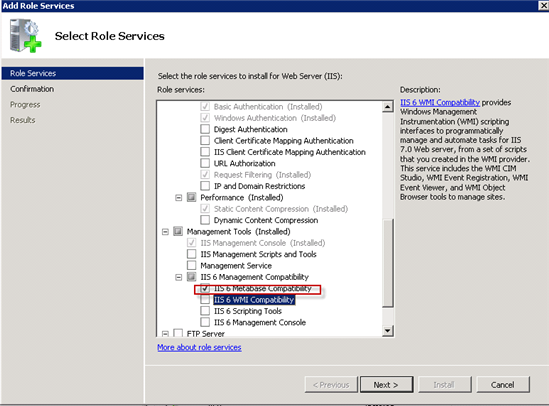Click the server with green plus wizard icon
The image size is (549, 406).
point(25,36)
